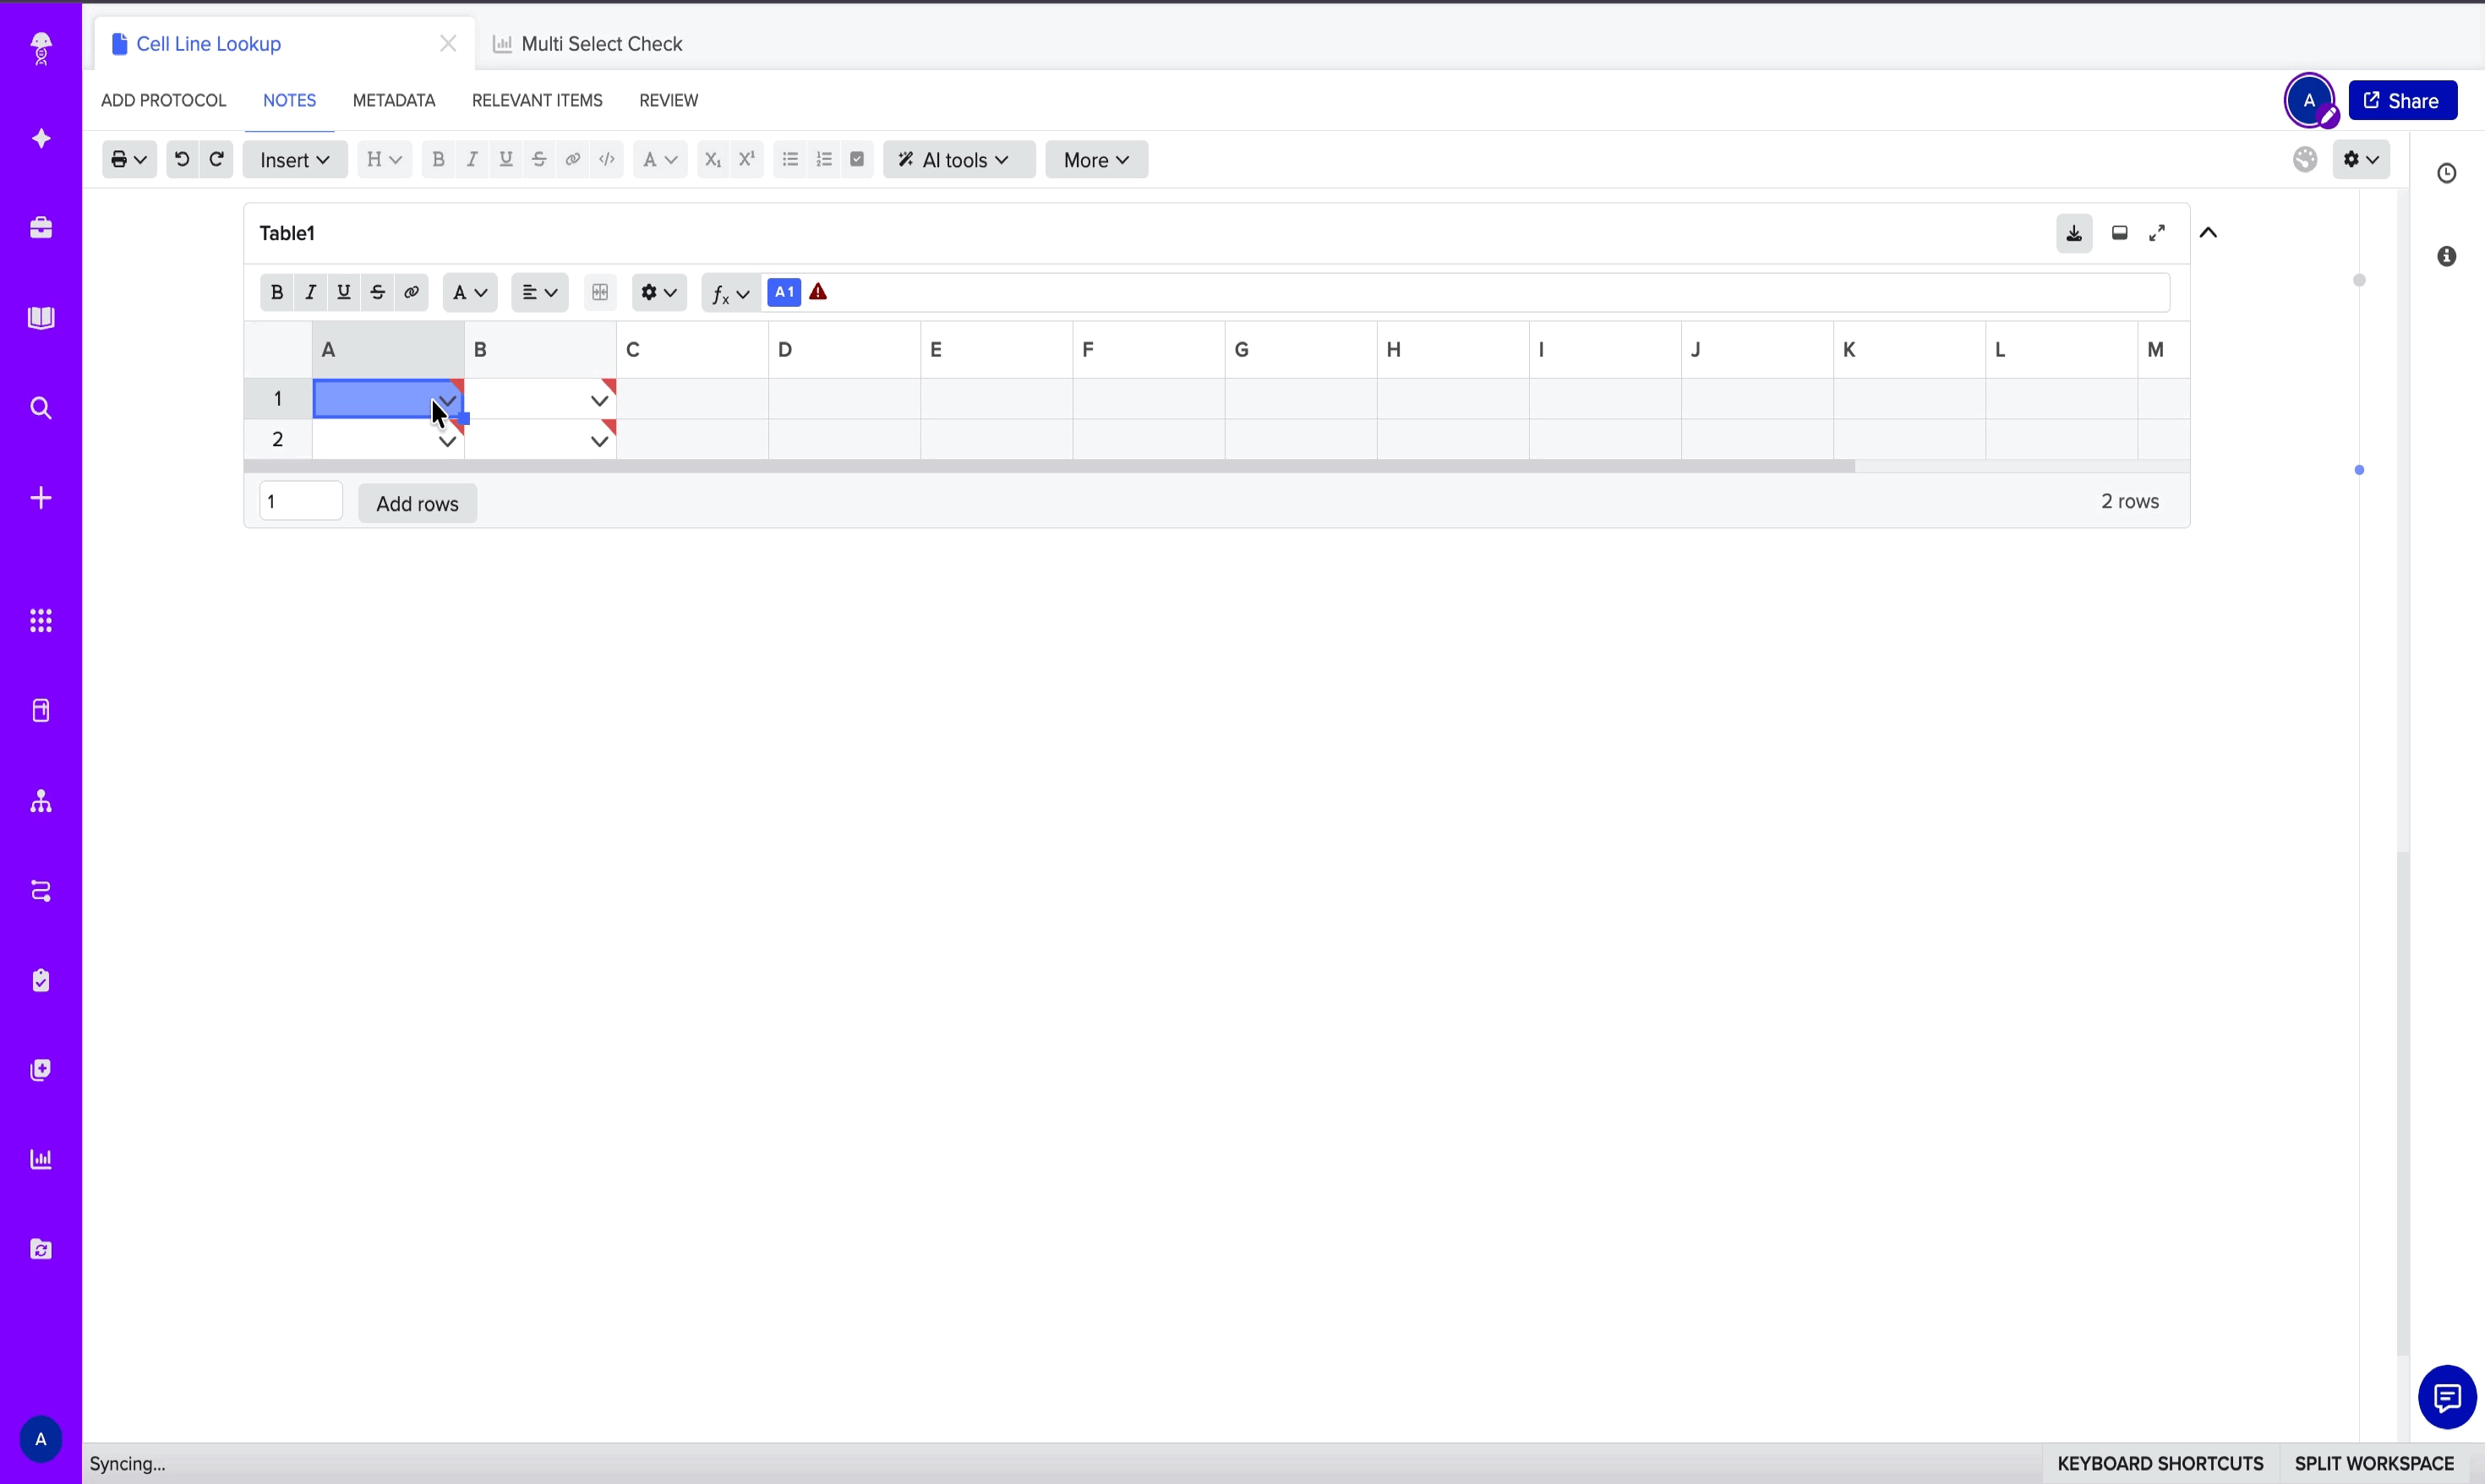Download Table1 data
This screenshot has width=2485, height=1484.
(x=2073, y=232)
